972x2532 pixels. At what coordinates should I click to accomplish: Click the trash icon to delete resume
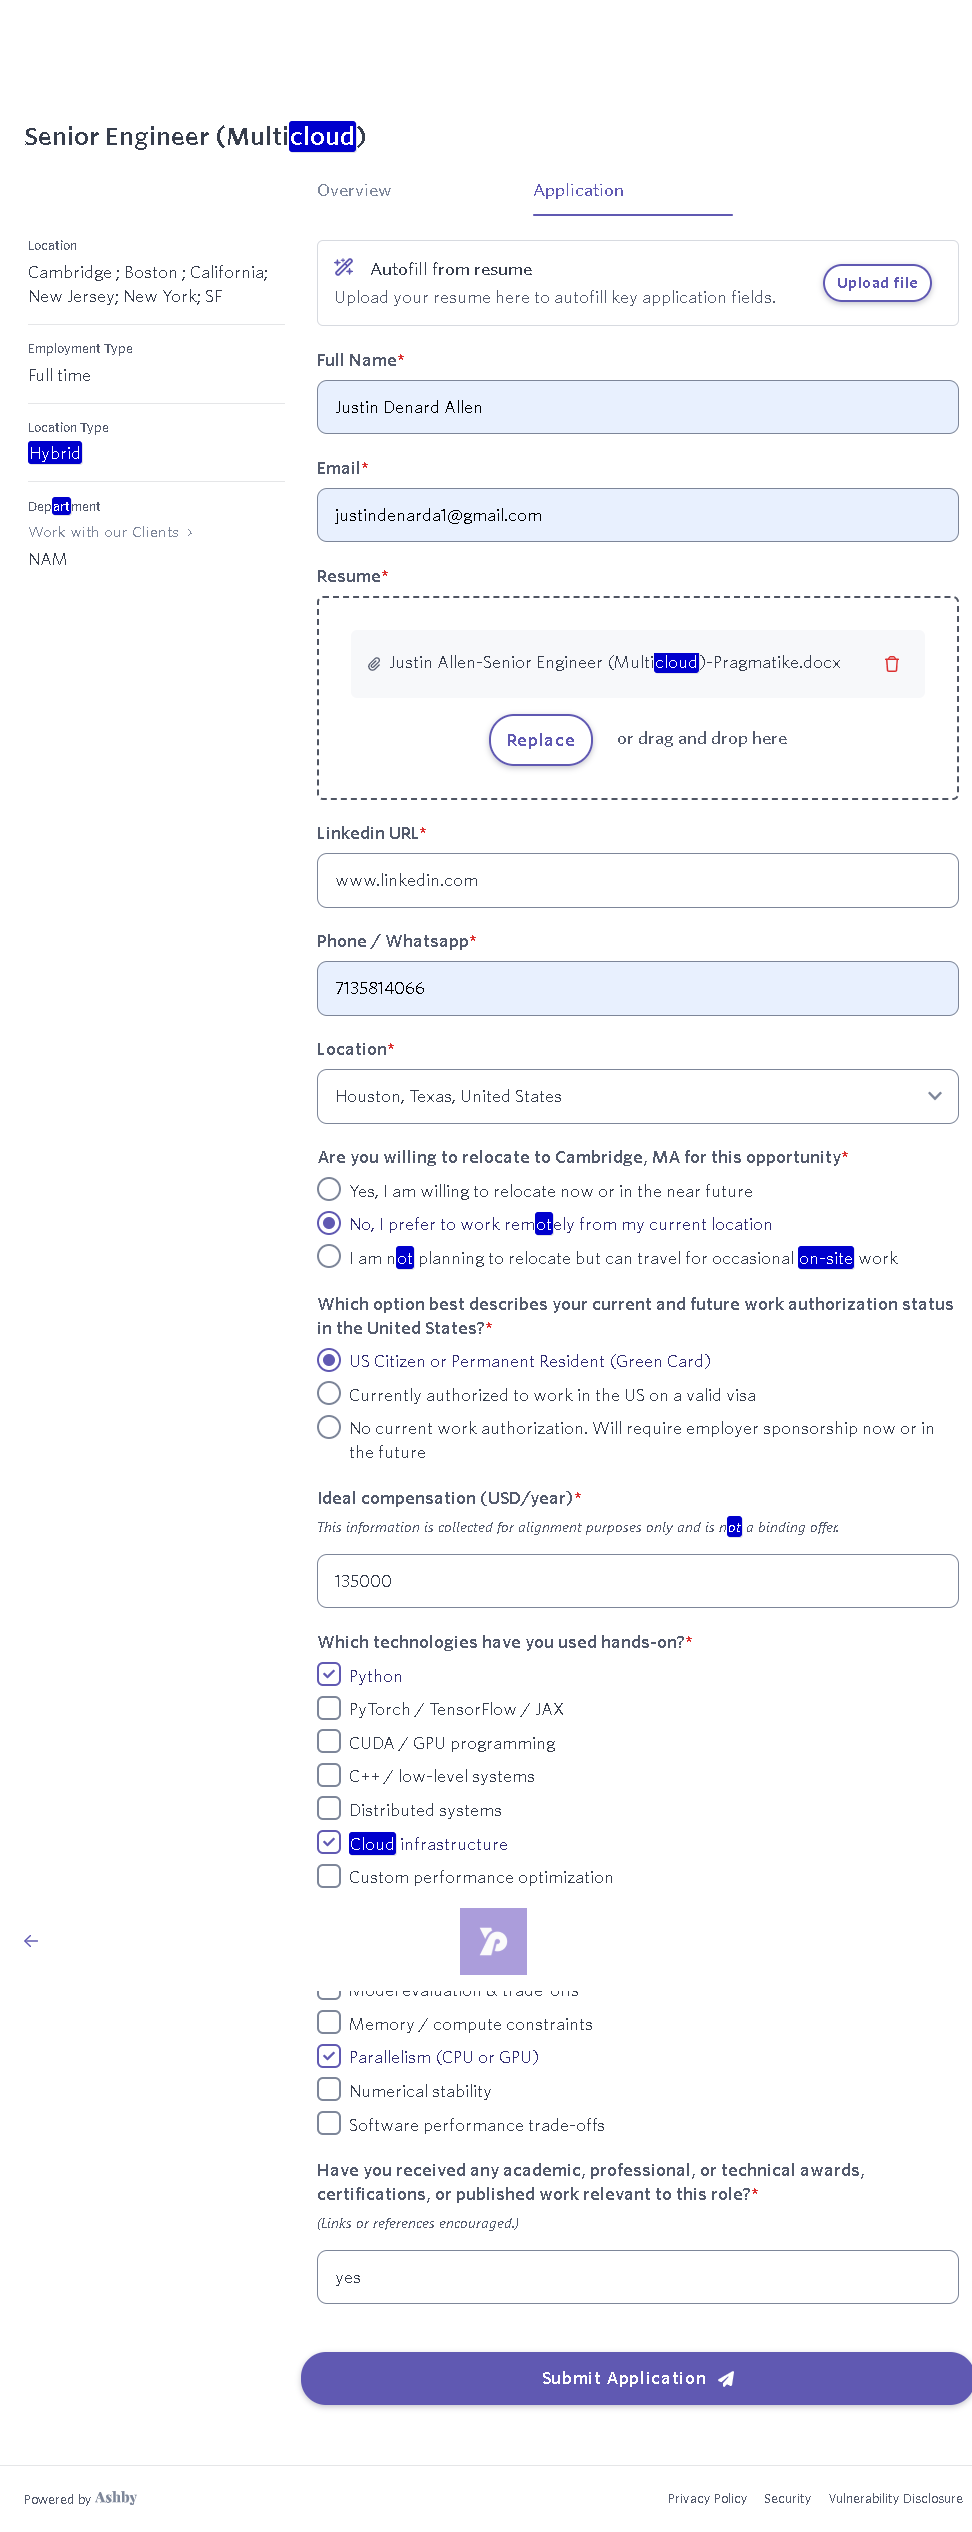coord(892,664)
